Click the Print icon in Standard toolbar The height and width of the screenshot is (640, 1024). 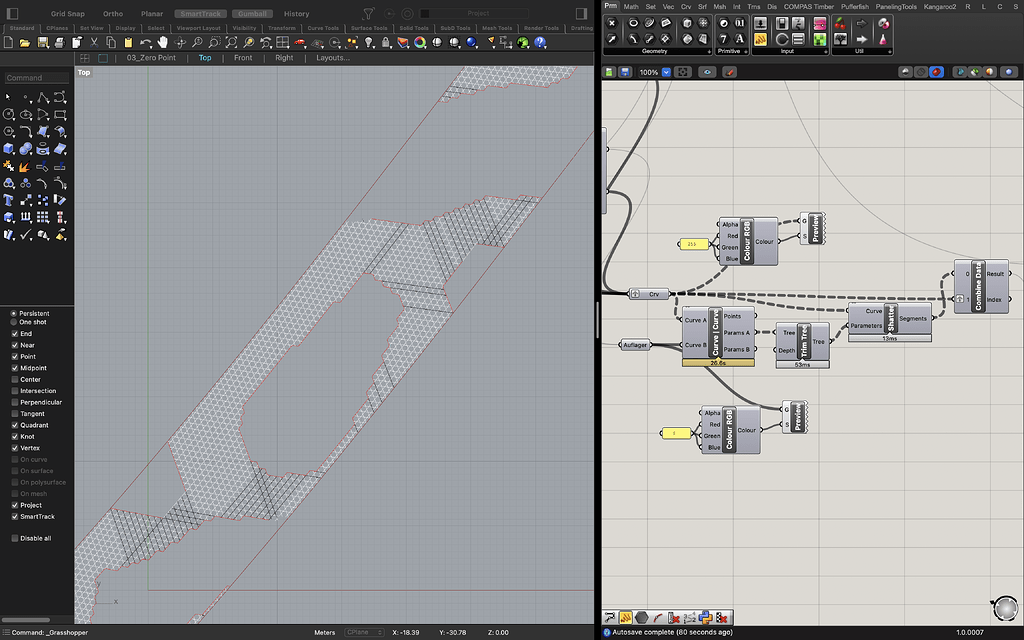62,42
